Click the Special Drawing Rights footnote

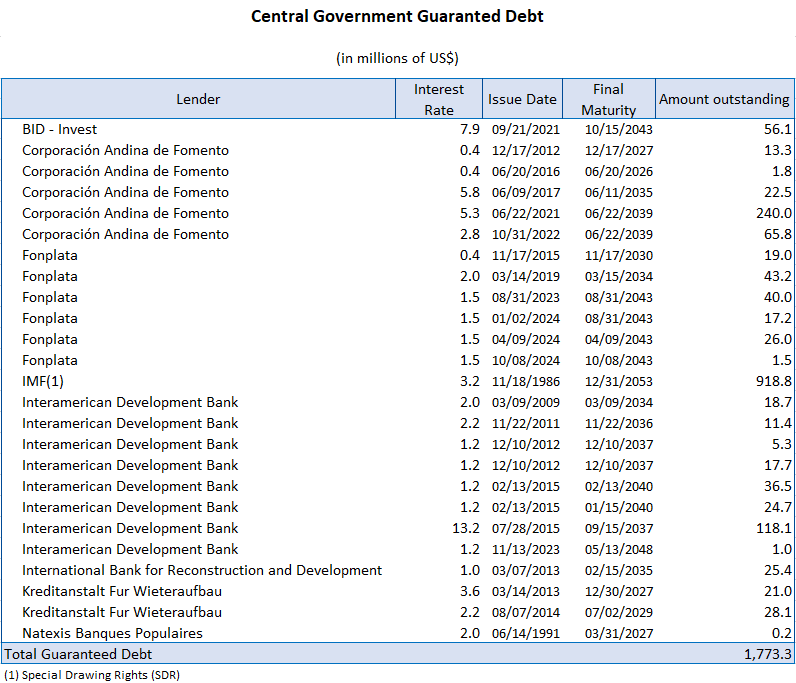pyautogui.click(x=91, y=674)
